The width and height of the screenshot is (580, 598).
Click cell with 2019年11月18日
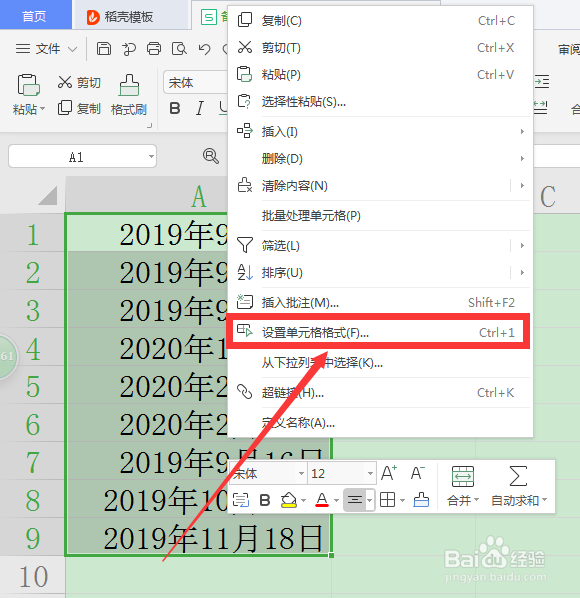[199, 538]
